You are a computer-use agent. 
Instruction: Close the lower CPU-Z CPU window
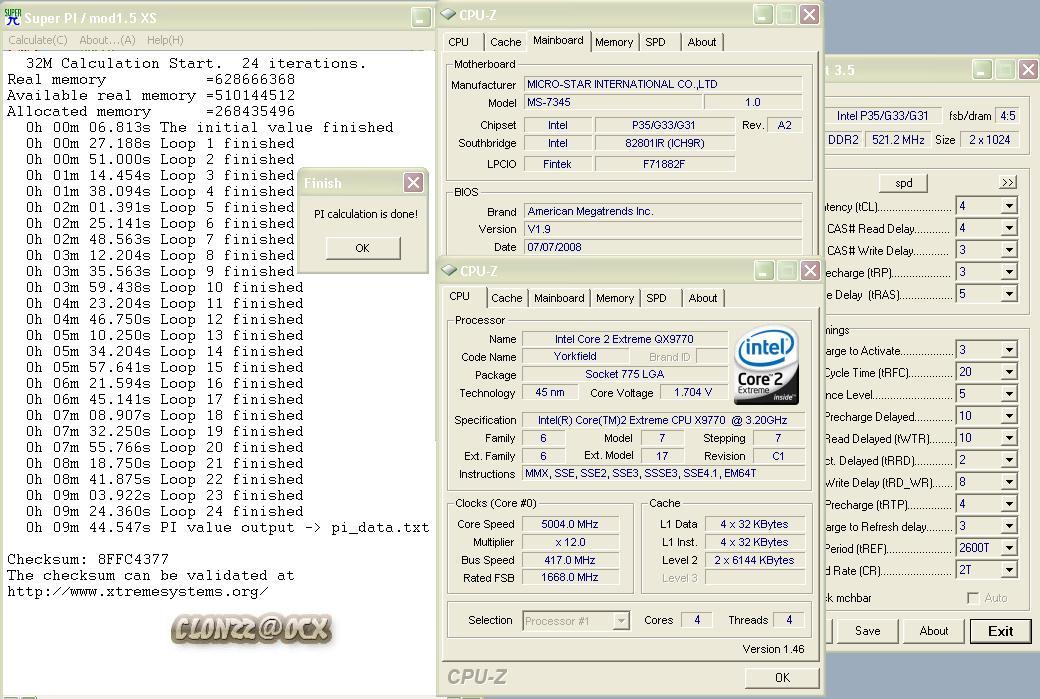click(x=810, y=271)
